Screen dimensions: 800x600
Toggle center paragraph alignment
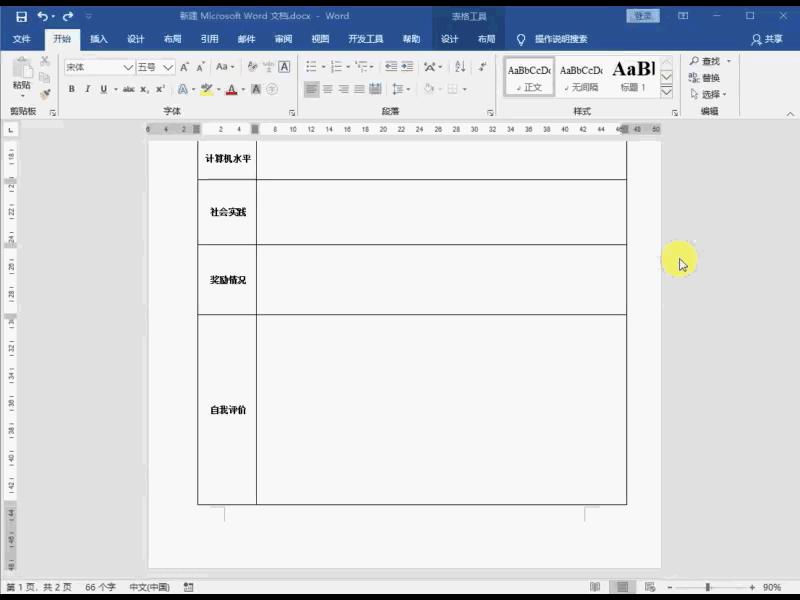point(327,88)
